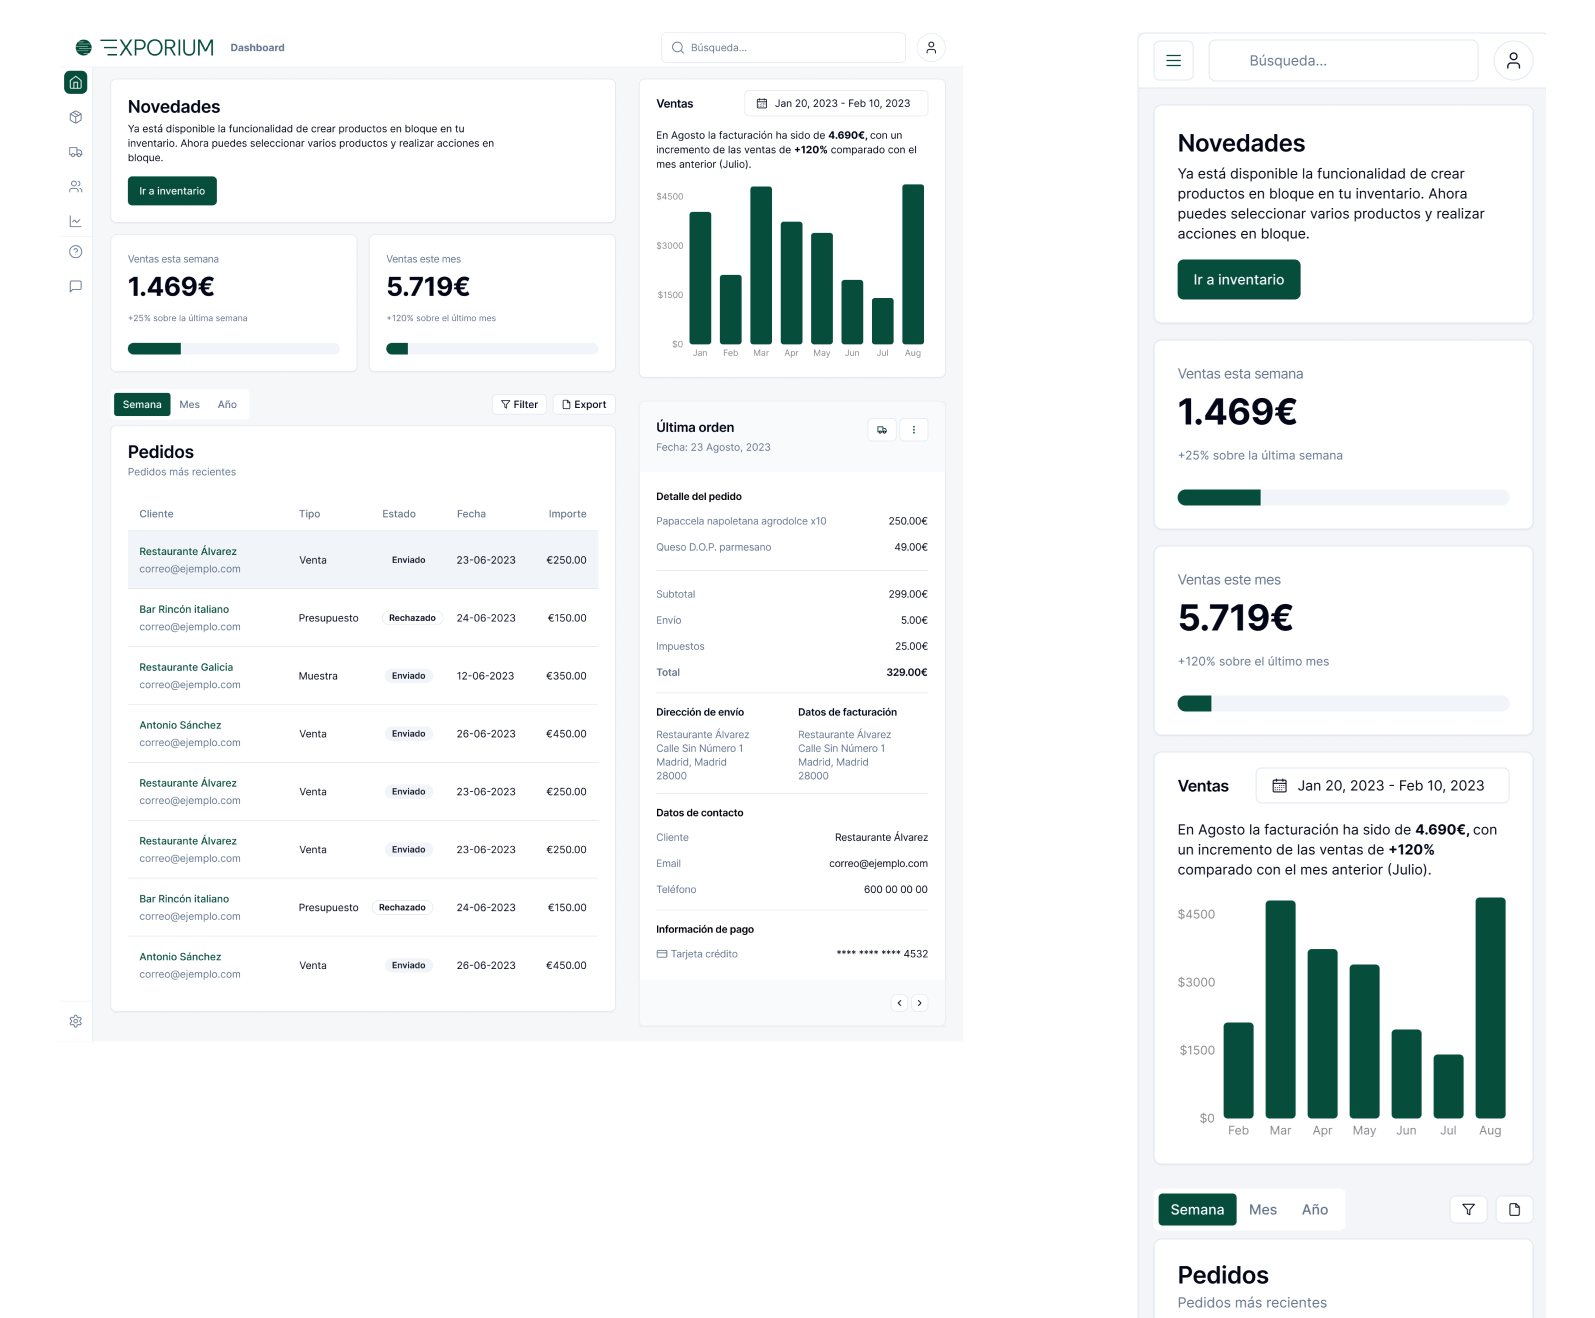Open the hamburger menu in mobile view
The width and height of the screenshot is (1595, 1318).
click(1174, 61)
